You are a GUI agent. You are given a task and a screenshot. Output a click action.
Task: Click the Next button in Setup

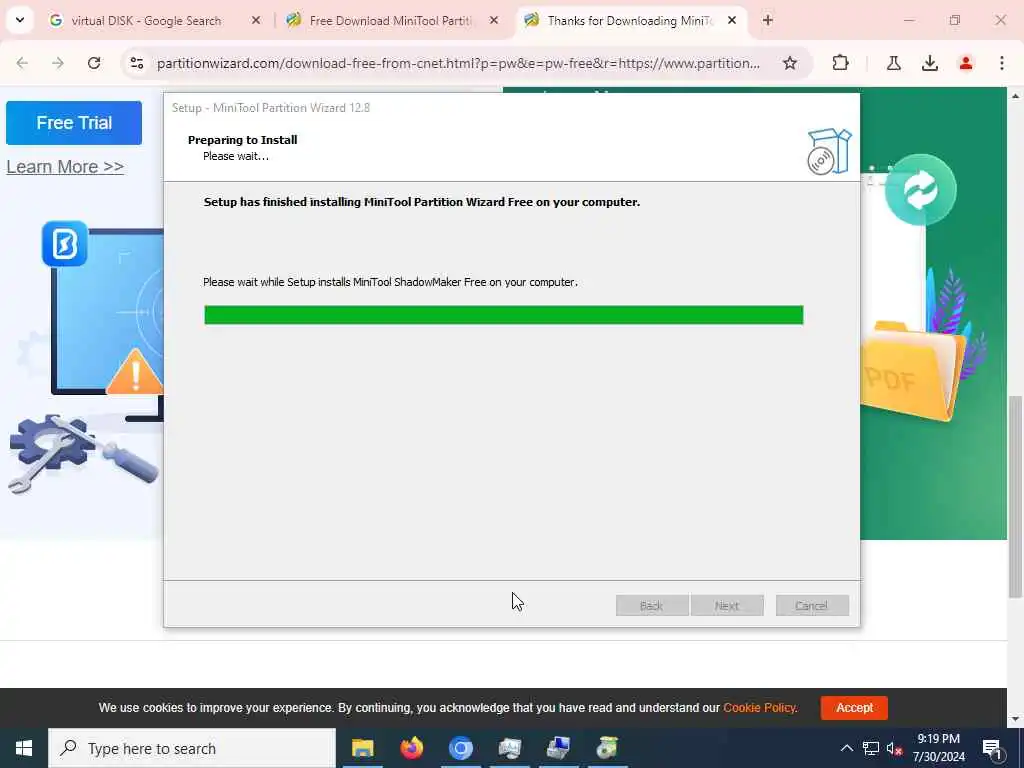pos(727,605)
